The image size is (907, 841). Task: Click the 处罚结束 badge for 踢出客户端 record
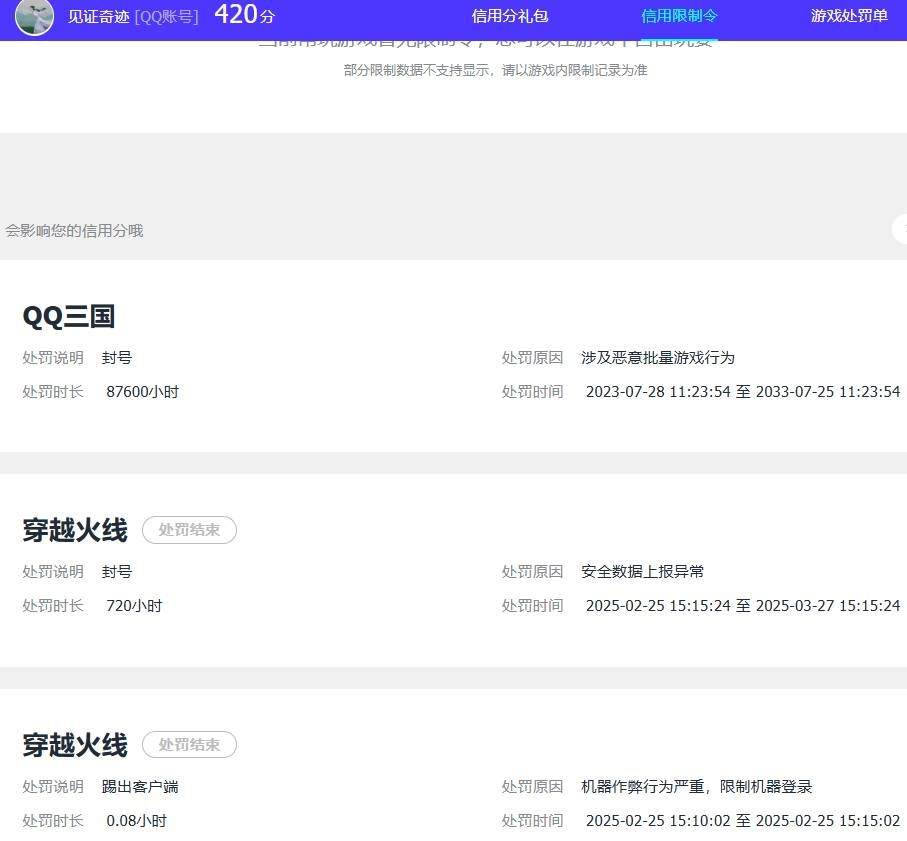point(189,744)
